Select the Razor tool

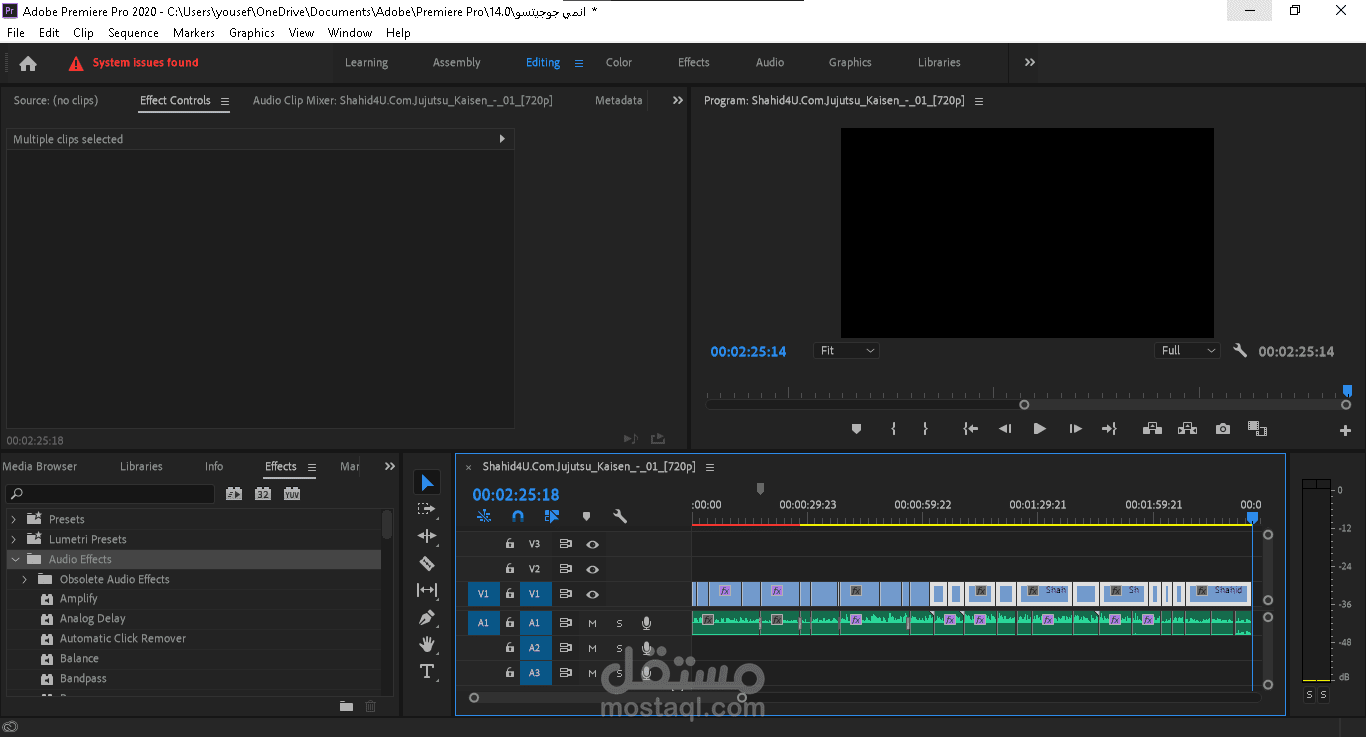[x=427, y=563]
